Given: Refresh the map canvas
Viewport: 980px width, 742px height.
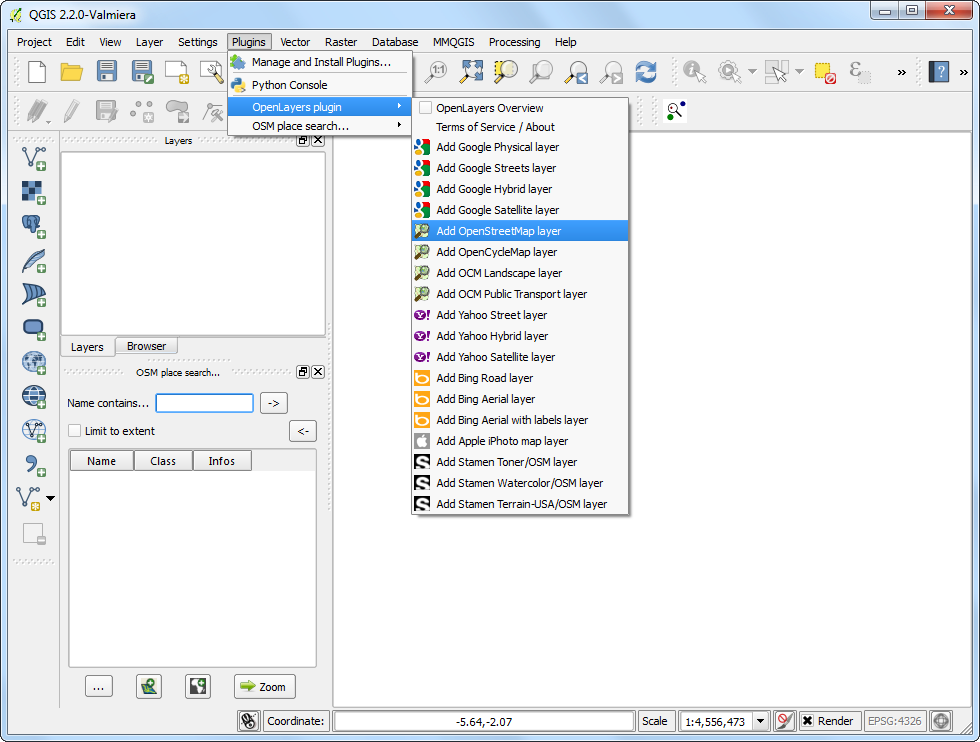Looking at the screenshot, I should (646, 71).
